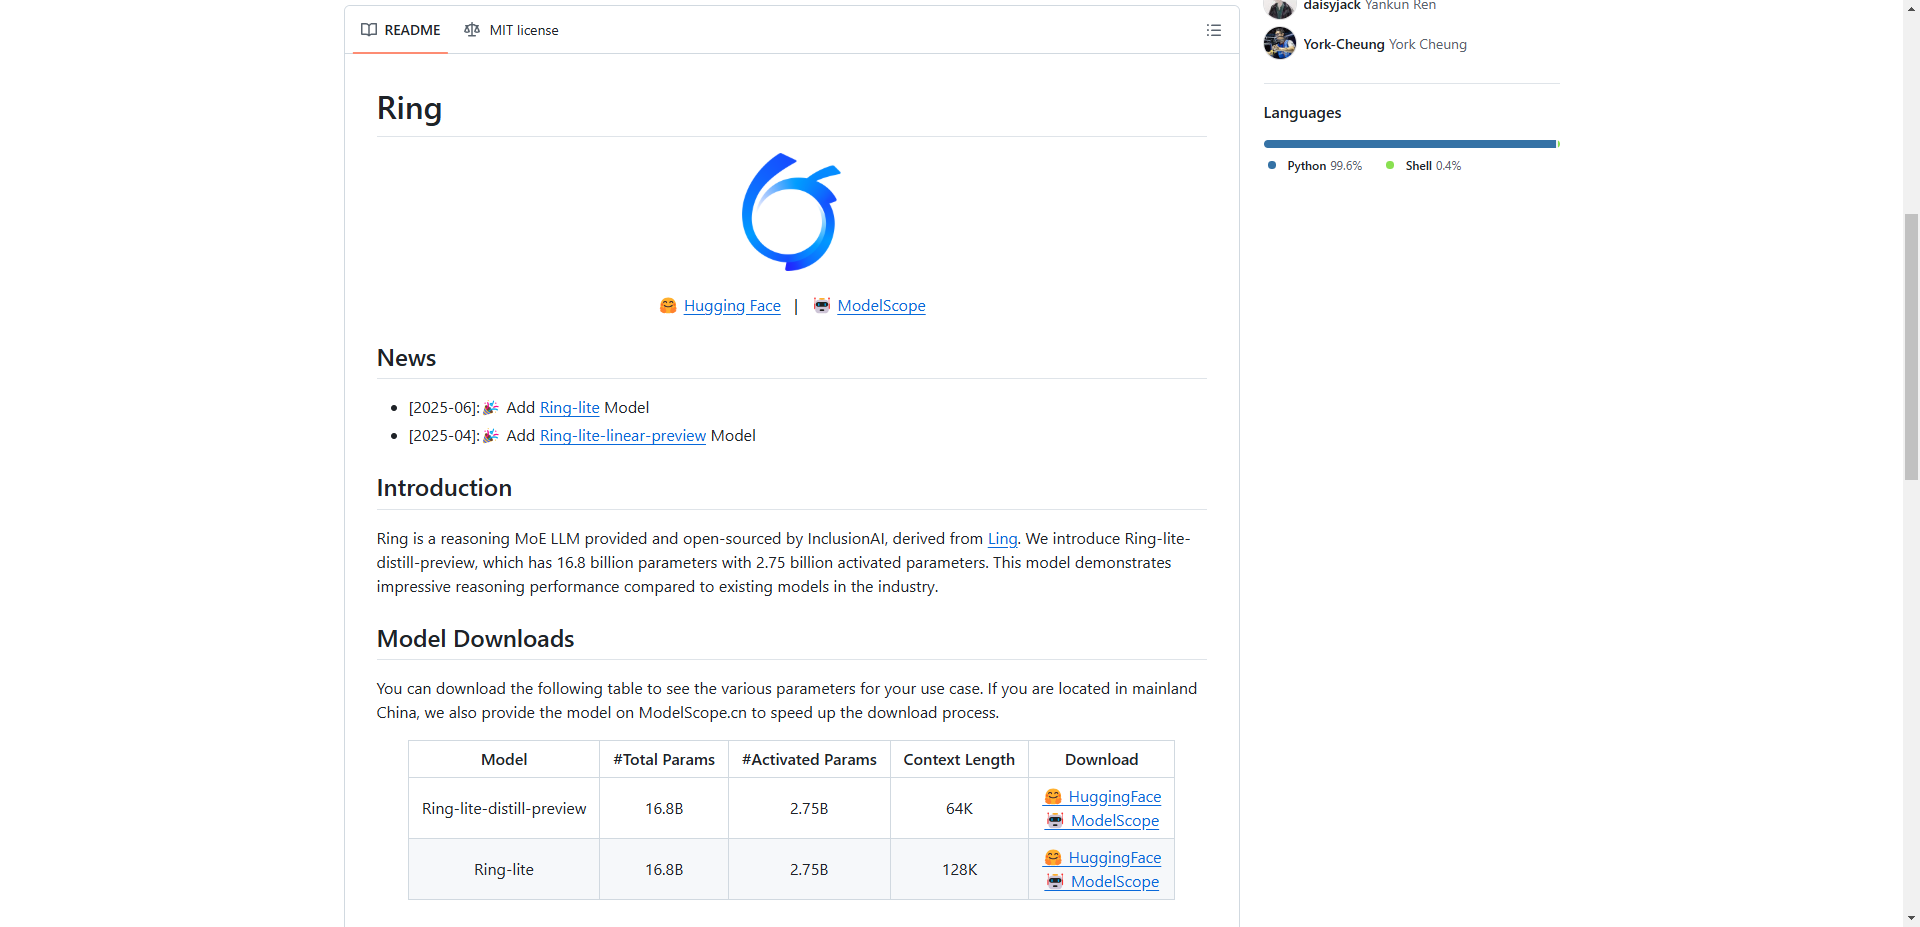Click the Model Downloads heading
Viewport: 1920px width, 927px height.
tap(475, 639)
